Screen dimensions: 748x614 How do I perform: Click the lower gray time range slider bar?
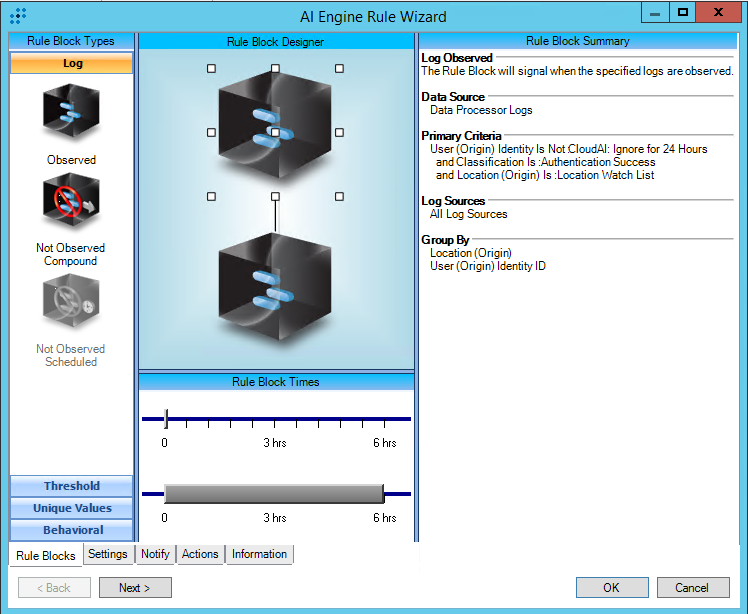274,493
